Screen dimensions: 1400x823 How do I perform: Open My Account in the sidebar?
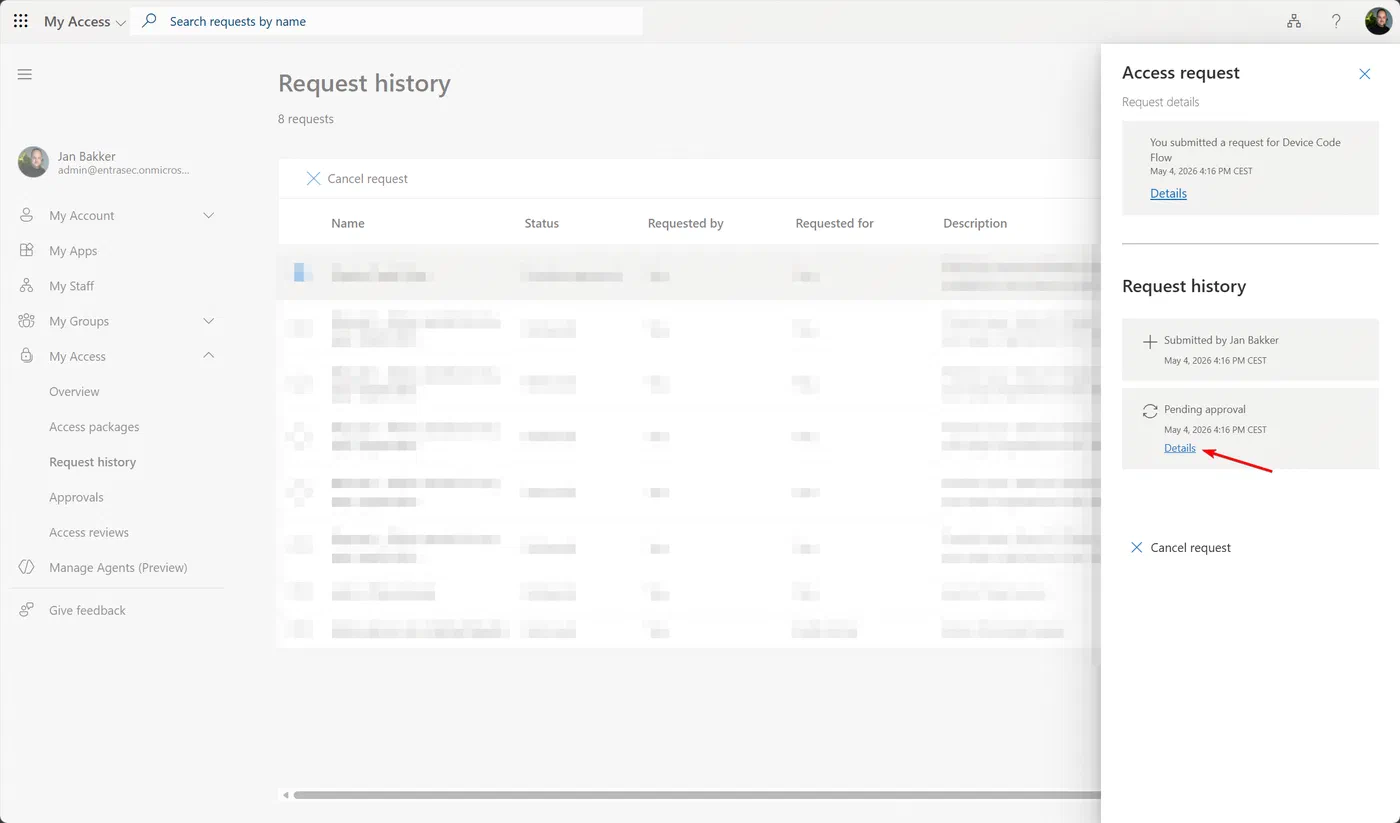point(82,215)
